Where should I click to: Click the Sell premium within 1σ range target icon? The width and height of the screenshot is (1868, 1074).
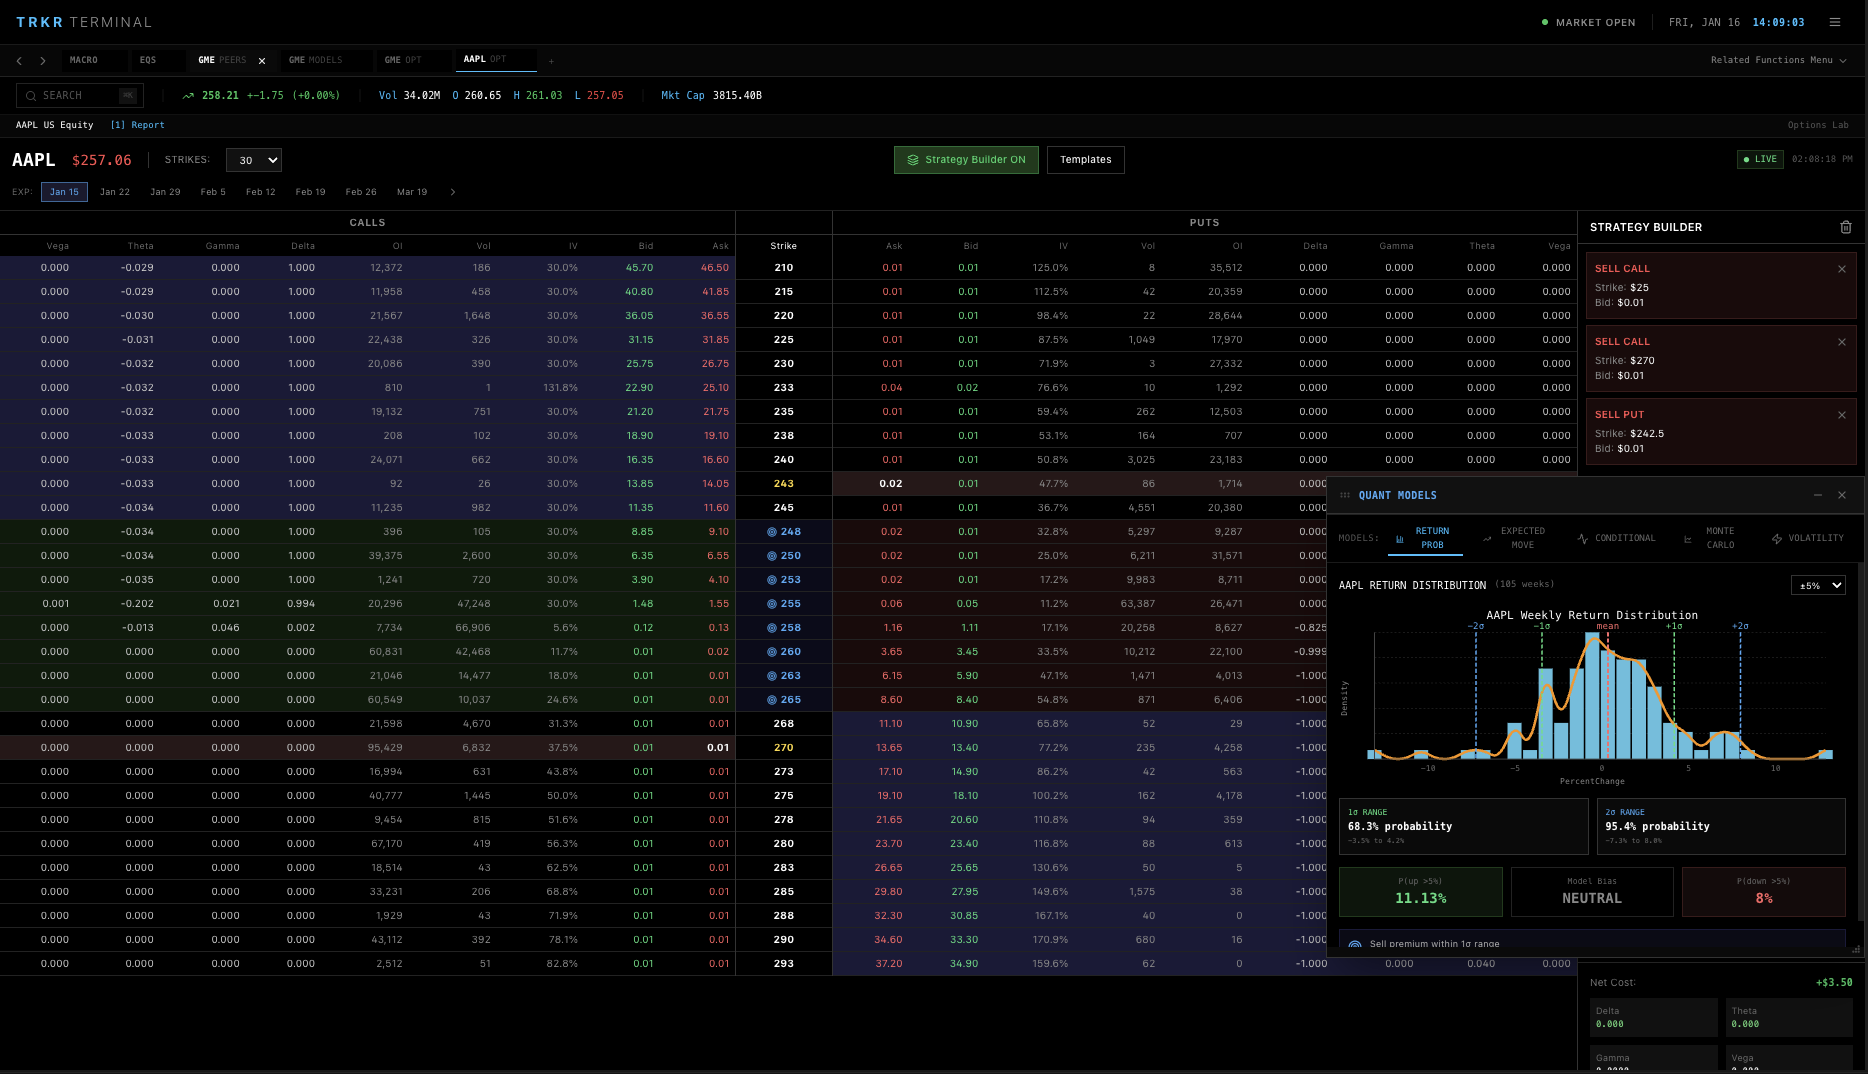tap(1355, 944)
